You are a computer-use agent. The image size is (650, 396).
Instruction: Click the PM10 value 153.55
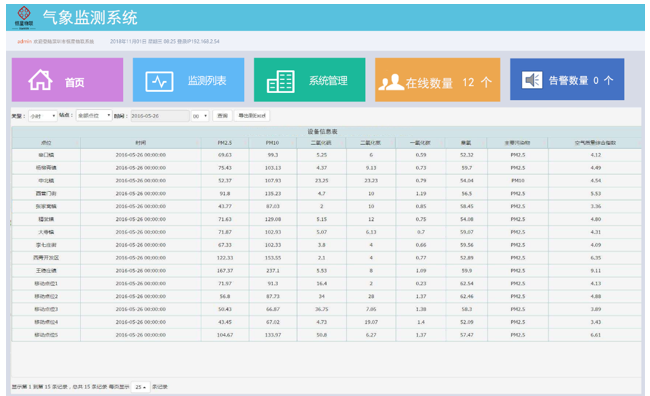272,258
